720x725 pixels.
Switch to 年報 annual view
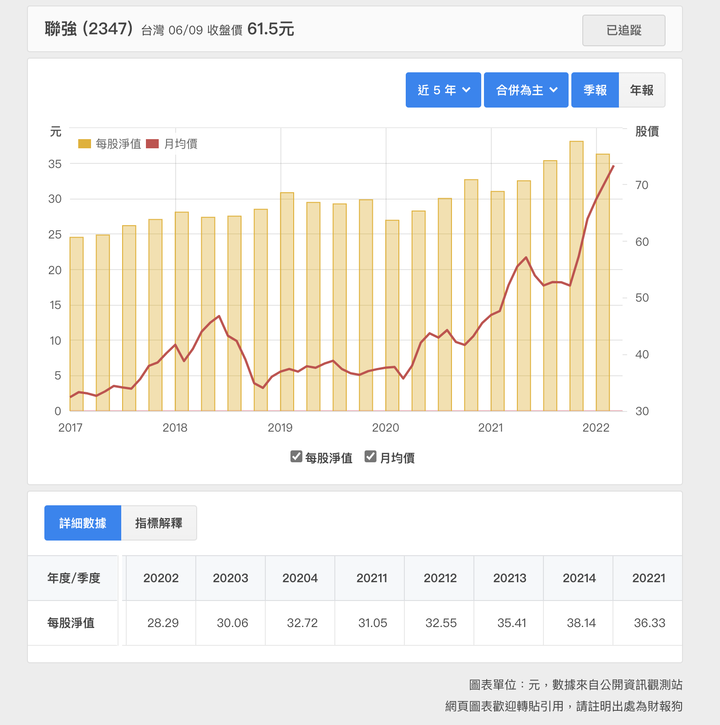pyautogui.click(x=642, y=90)
